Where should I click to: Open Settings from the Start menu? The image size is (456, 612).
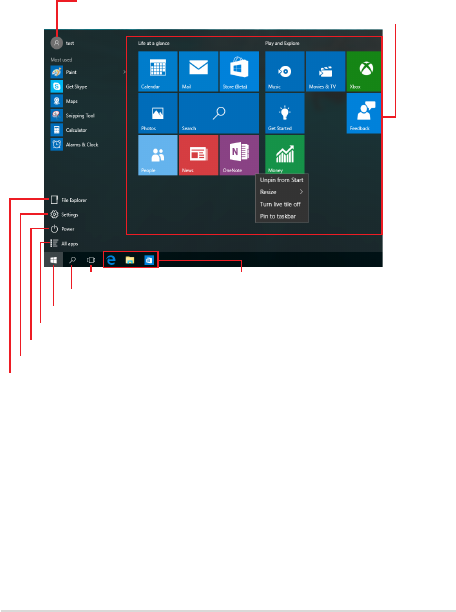pyautogui.click(x=64, y=215)
